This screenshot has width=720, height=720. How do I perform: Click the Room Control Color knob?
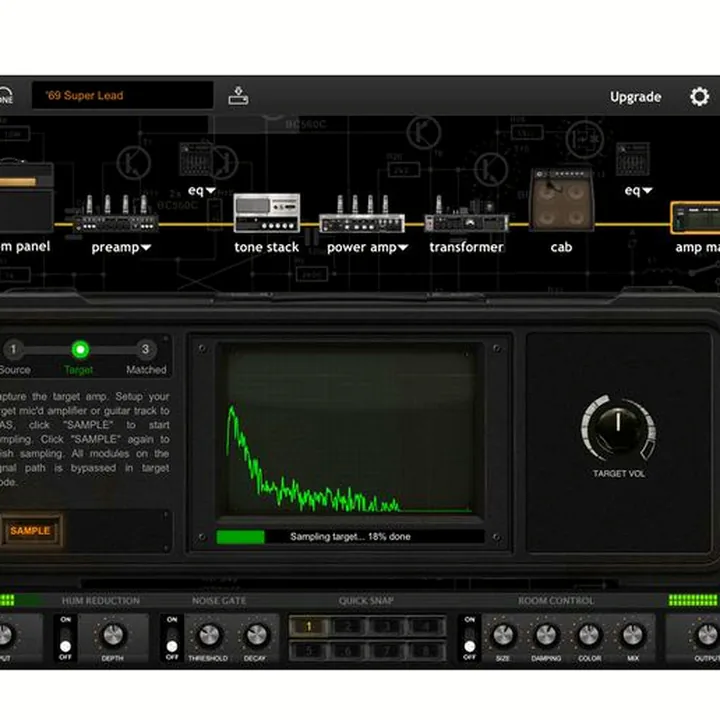pos(590,636)
